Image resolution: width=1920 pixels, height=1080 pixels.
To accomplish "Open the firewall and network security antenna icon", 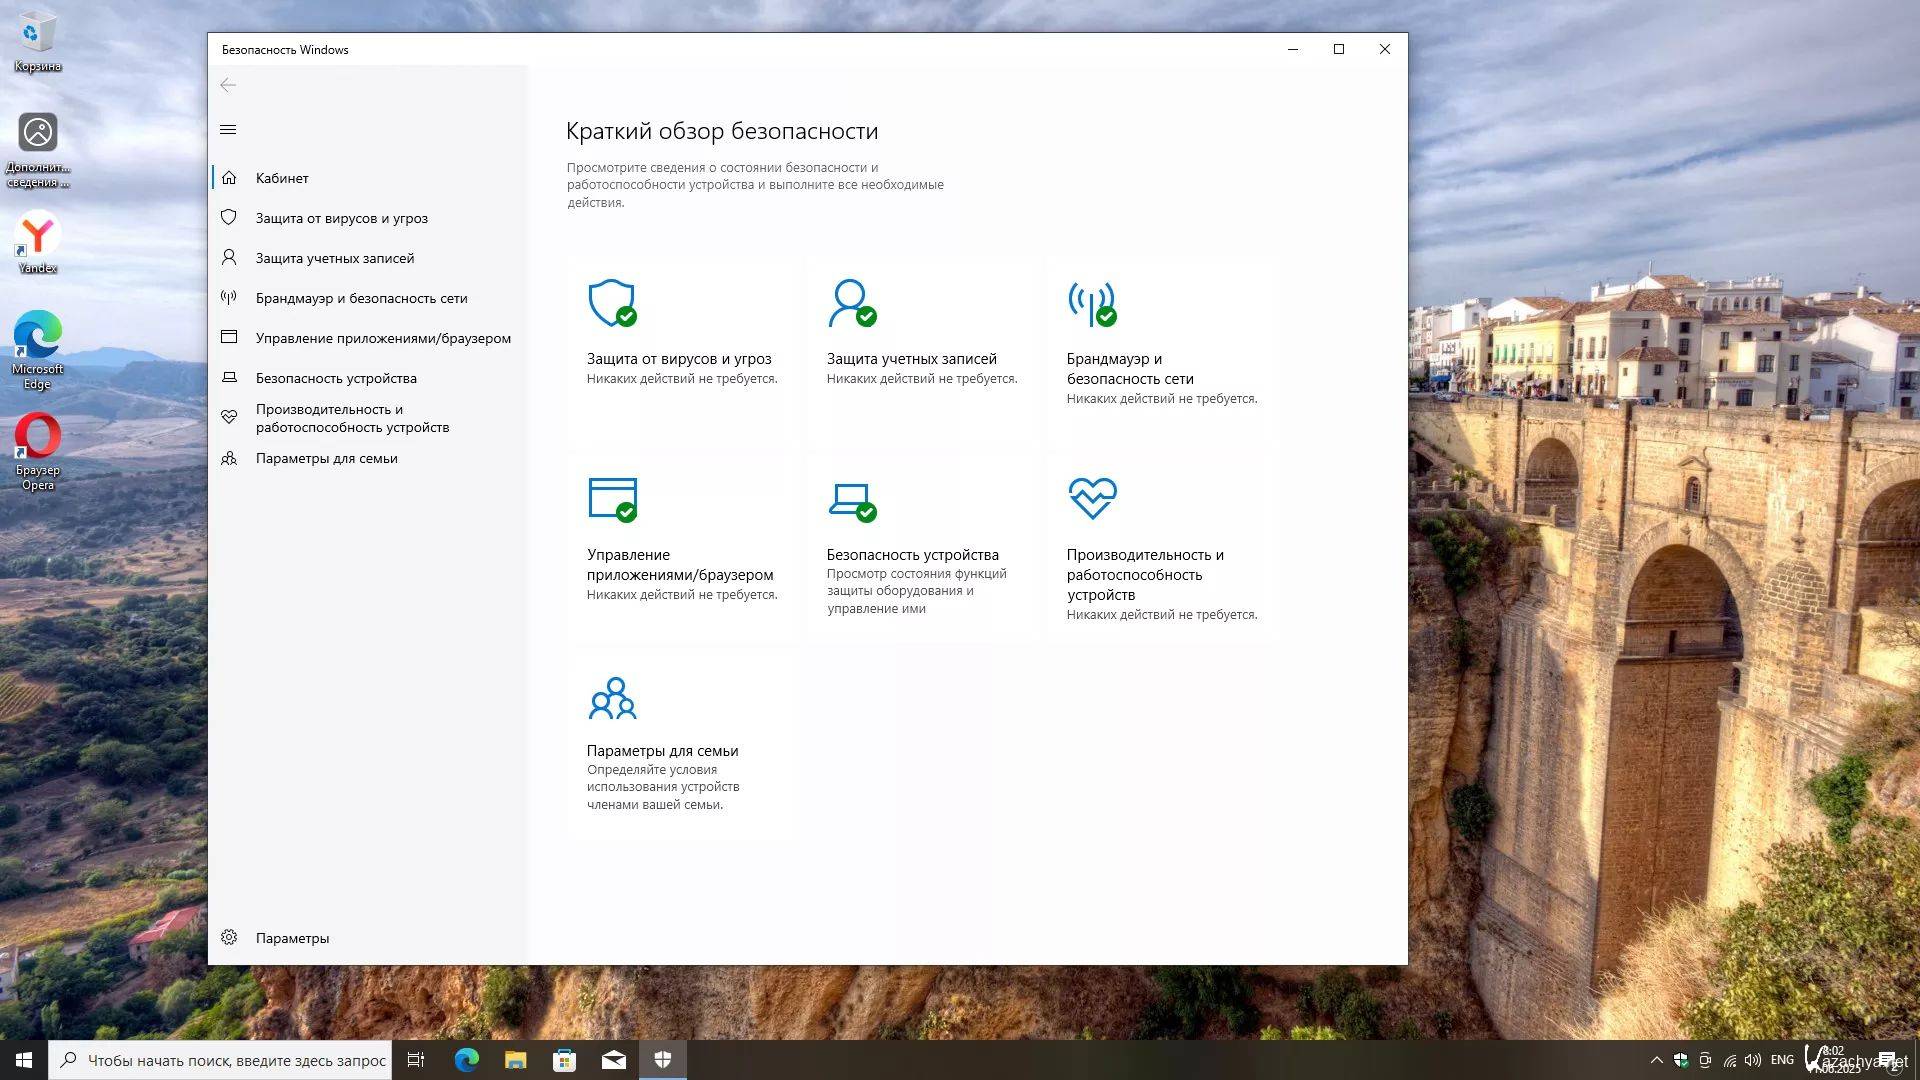I will pos(1092,303).
